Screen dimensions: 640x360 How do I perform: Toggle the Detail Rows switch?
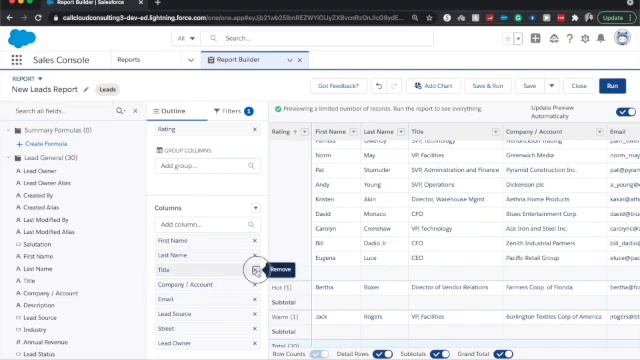382,354
